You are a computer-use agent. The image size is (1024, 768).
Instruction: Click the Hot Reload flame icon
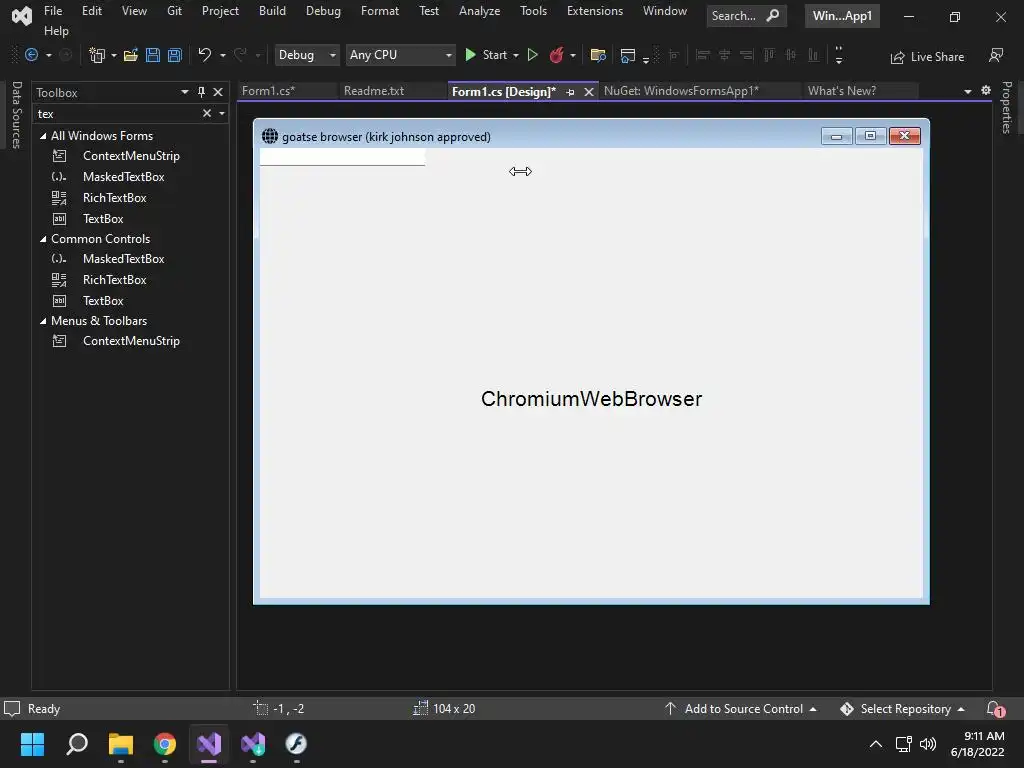pyautogui.click(x=556, y=55)
